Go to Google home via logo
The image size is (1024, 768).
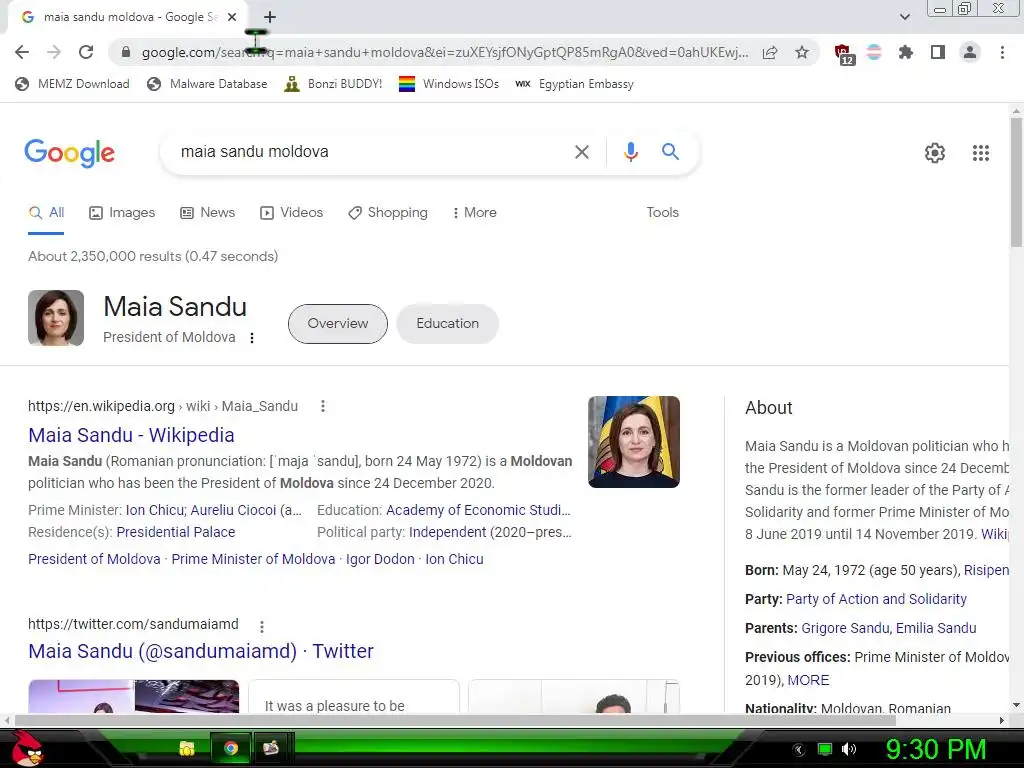point(69,153)
